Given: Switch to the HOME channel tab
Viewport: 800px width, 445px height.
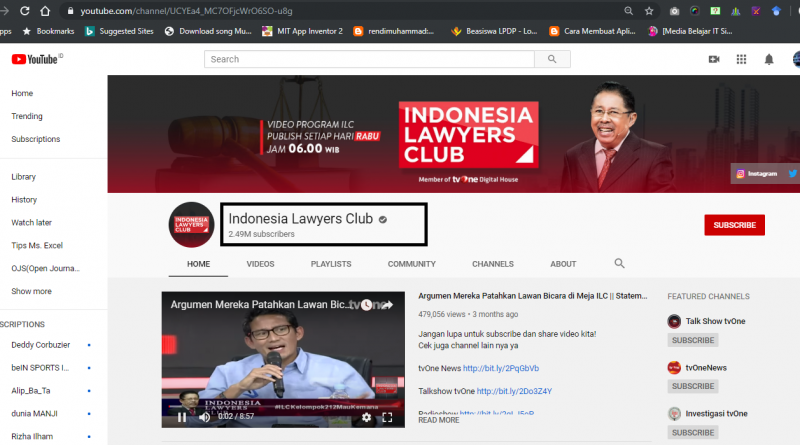Looking at the screenshot, I should [x=198, y=264].
